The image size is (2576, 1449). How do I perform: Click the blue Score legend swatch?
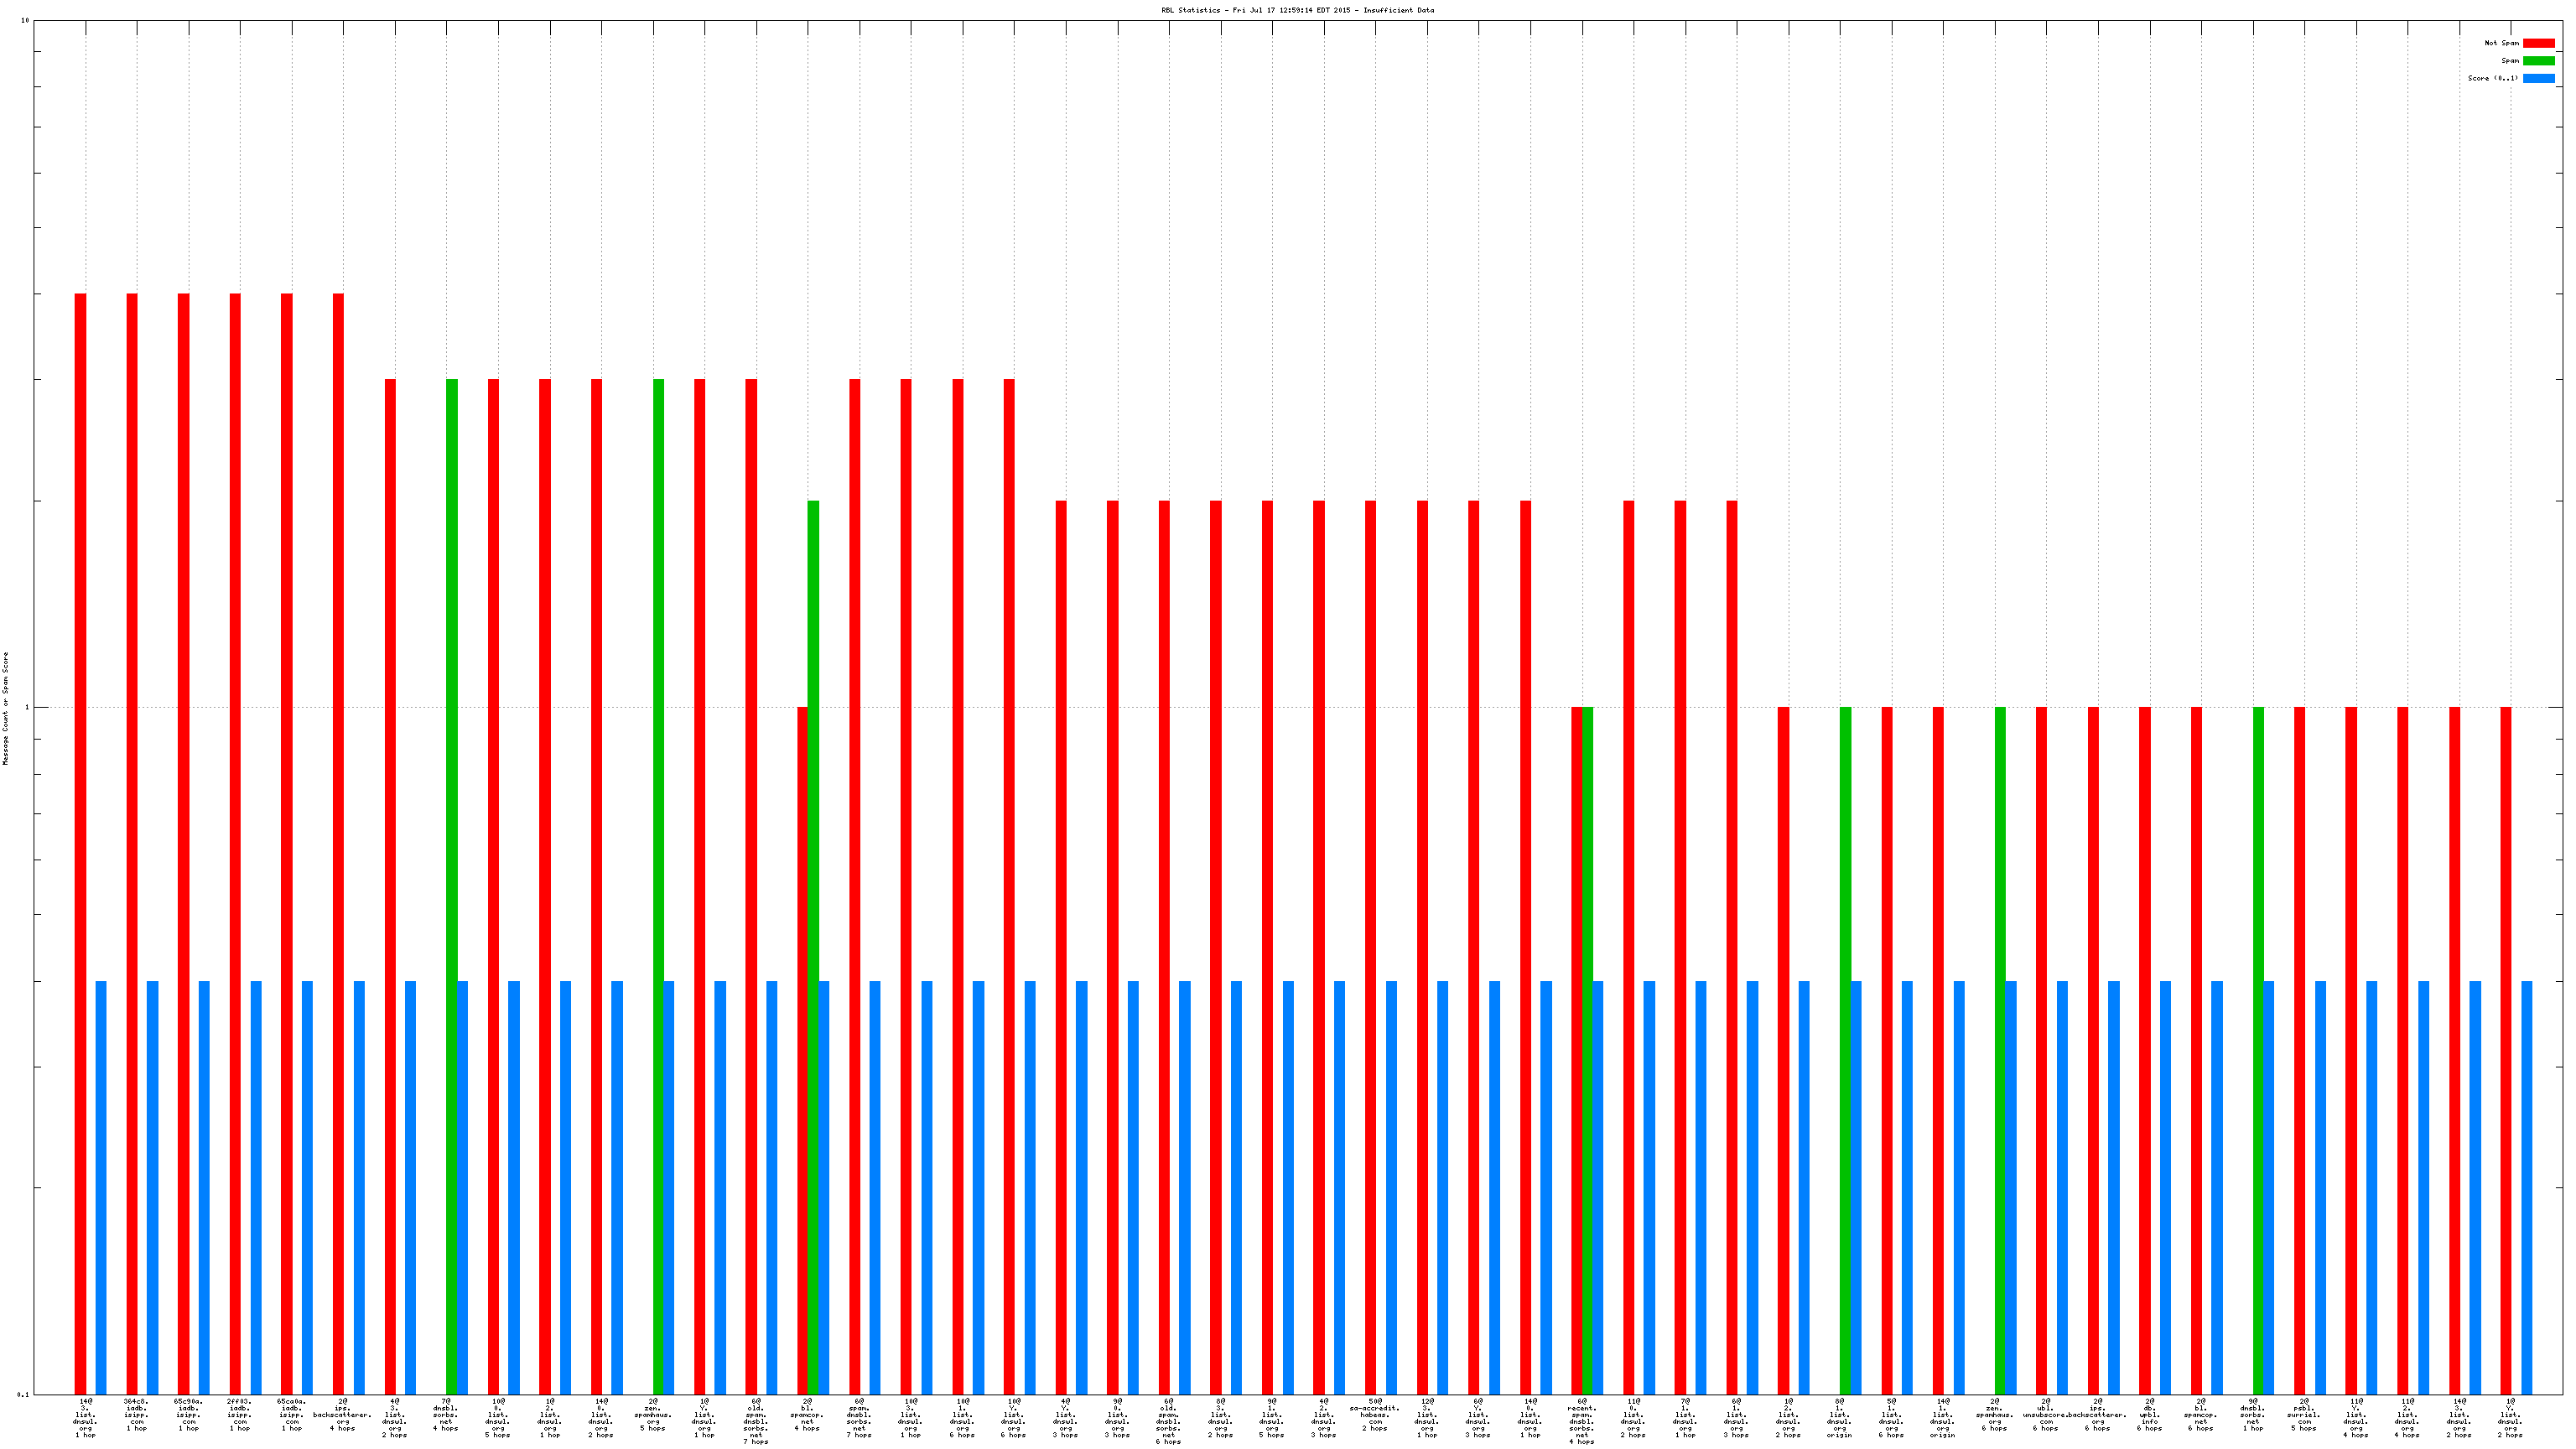[x=2538, y=78]
